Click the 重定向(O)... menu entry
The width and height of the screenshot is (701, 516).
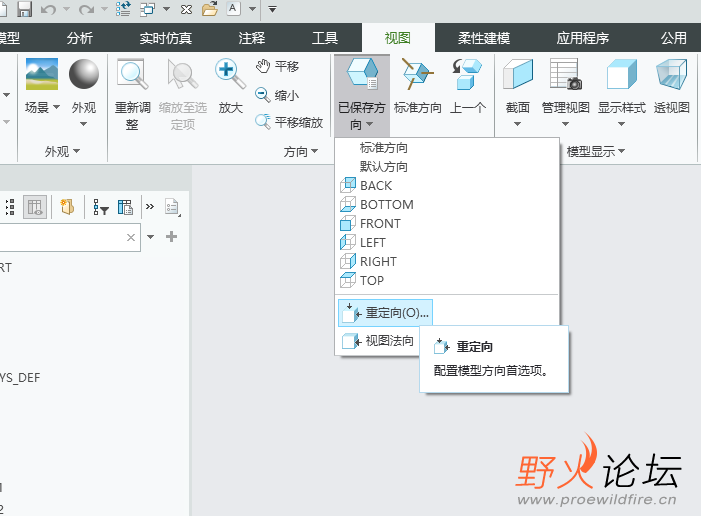[x=385, y=313]
